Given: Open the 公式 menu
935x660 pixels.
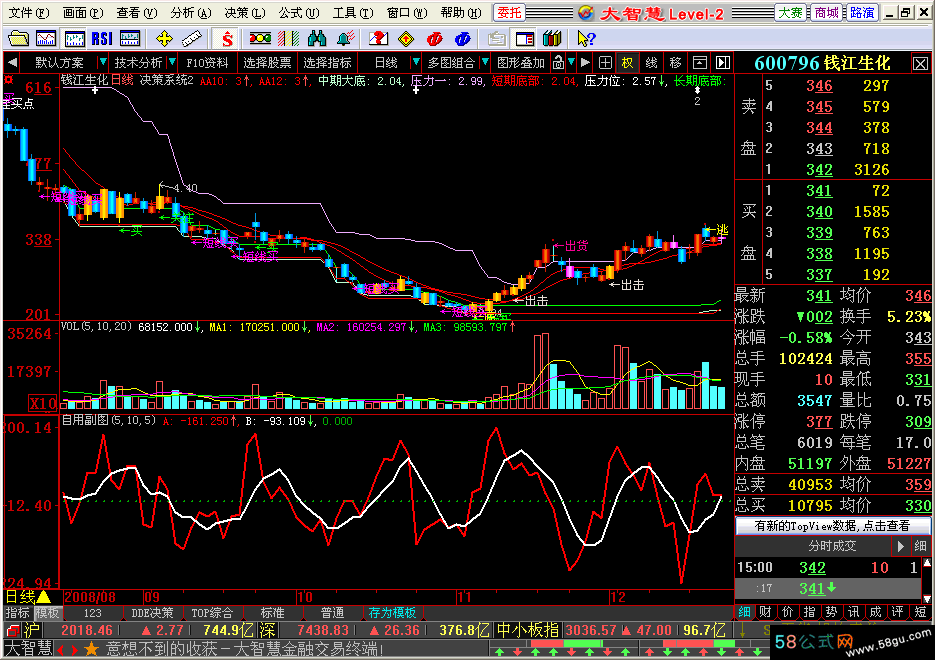Looking at the screenshot, I should [x=298, y=13].
